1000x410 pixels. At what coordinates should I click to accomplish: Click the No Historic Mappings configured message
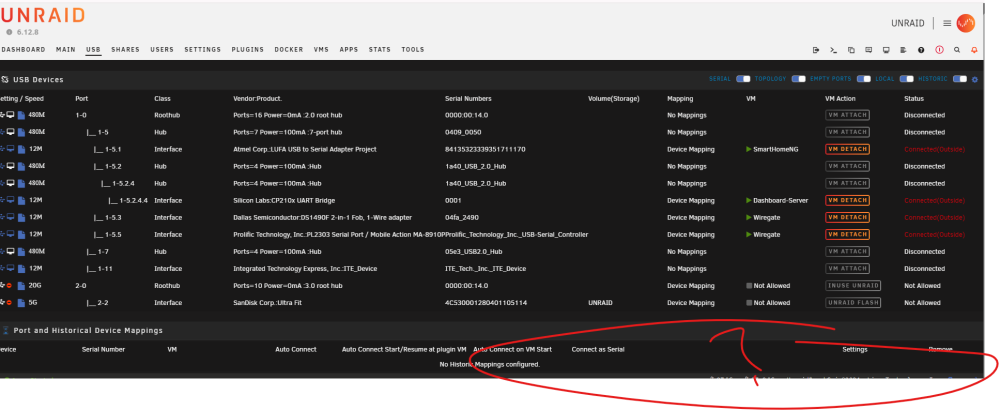click(x=490, y=365)
